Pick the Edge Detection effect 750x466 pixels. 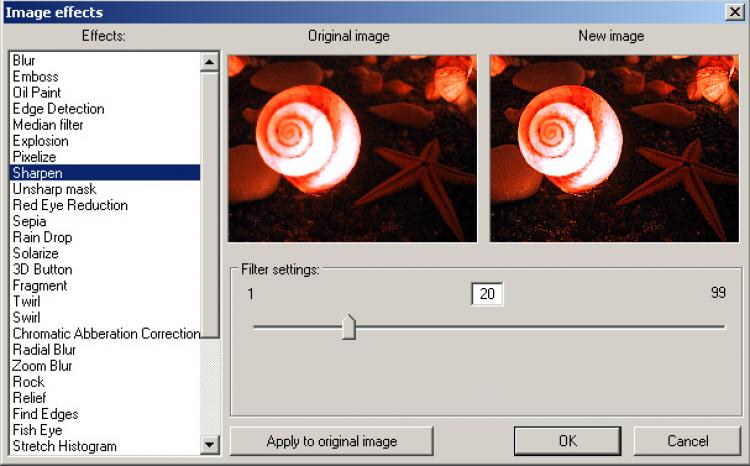pyautogui.click(x=58, y=109)
